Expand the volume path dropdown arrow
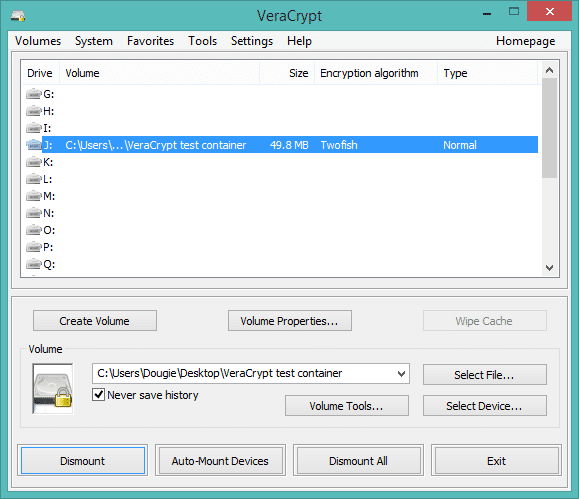The width and height of the screenshot is (579, 499). tap(401, 374)
